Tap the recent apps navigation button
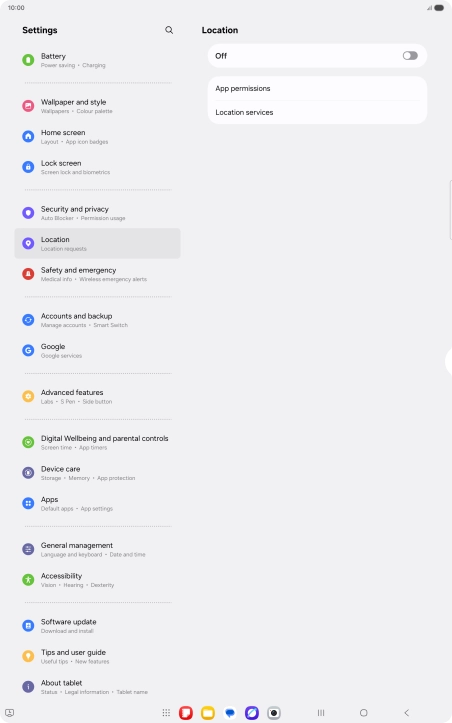 tap(321, 713)
